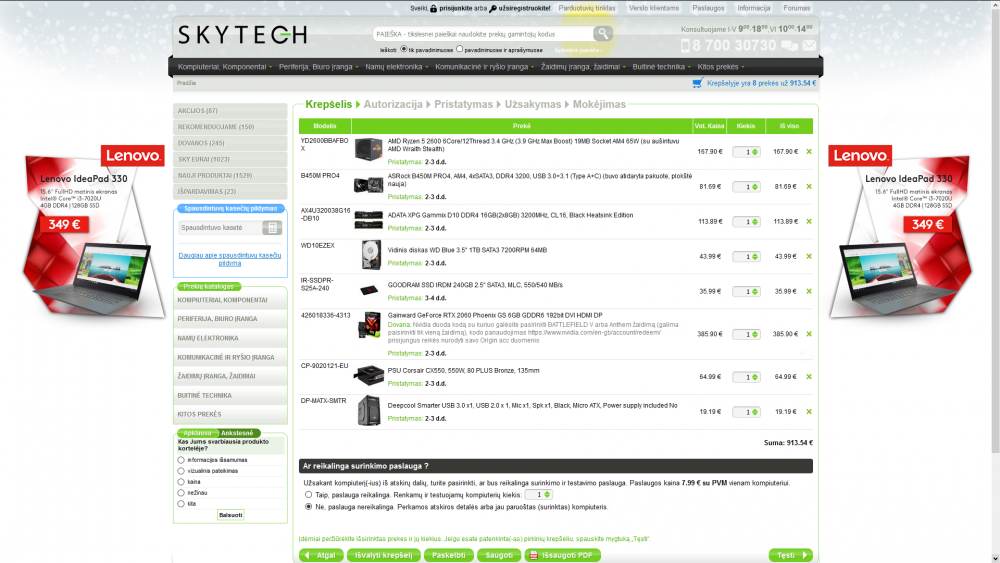The width and height of the screenshot is (1000, 563).
Task: Open GOODRAM SSD thumbnail
Action: click(369, 291)
